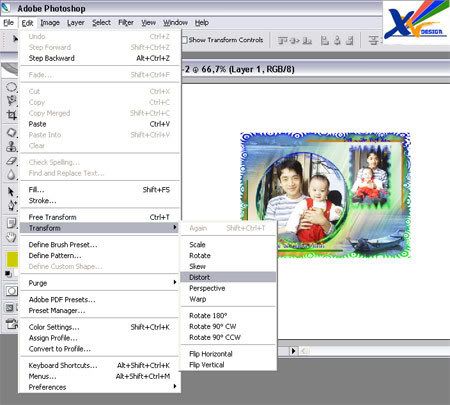Click Align top edges icon
The width and height of the screenshot is (450, 405).
(x=282, y=40)
